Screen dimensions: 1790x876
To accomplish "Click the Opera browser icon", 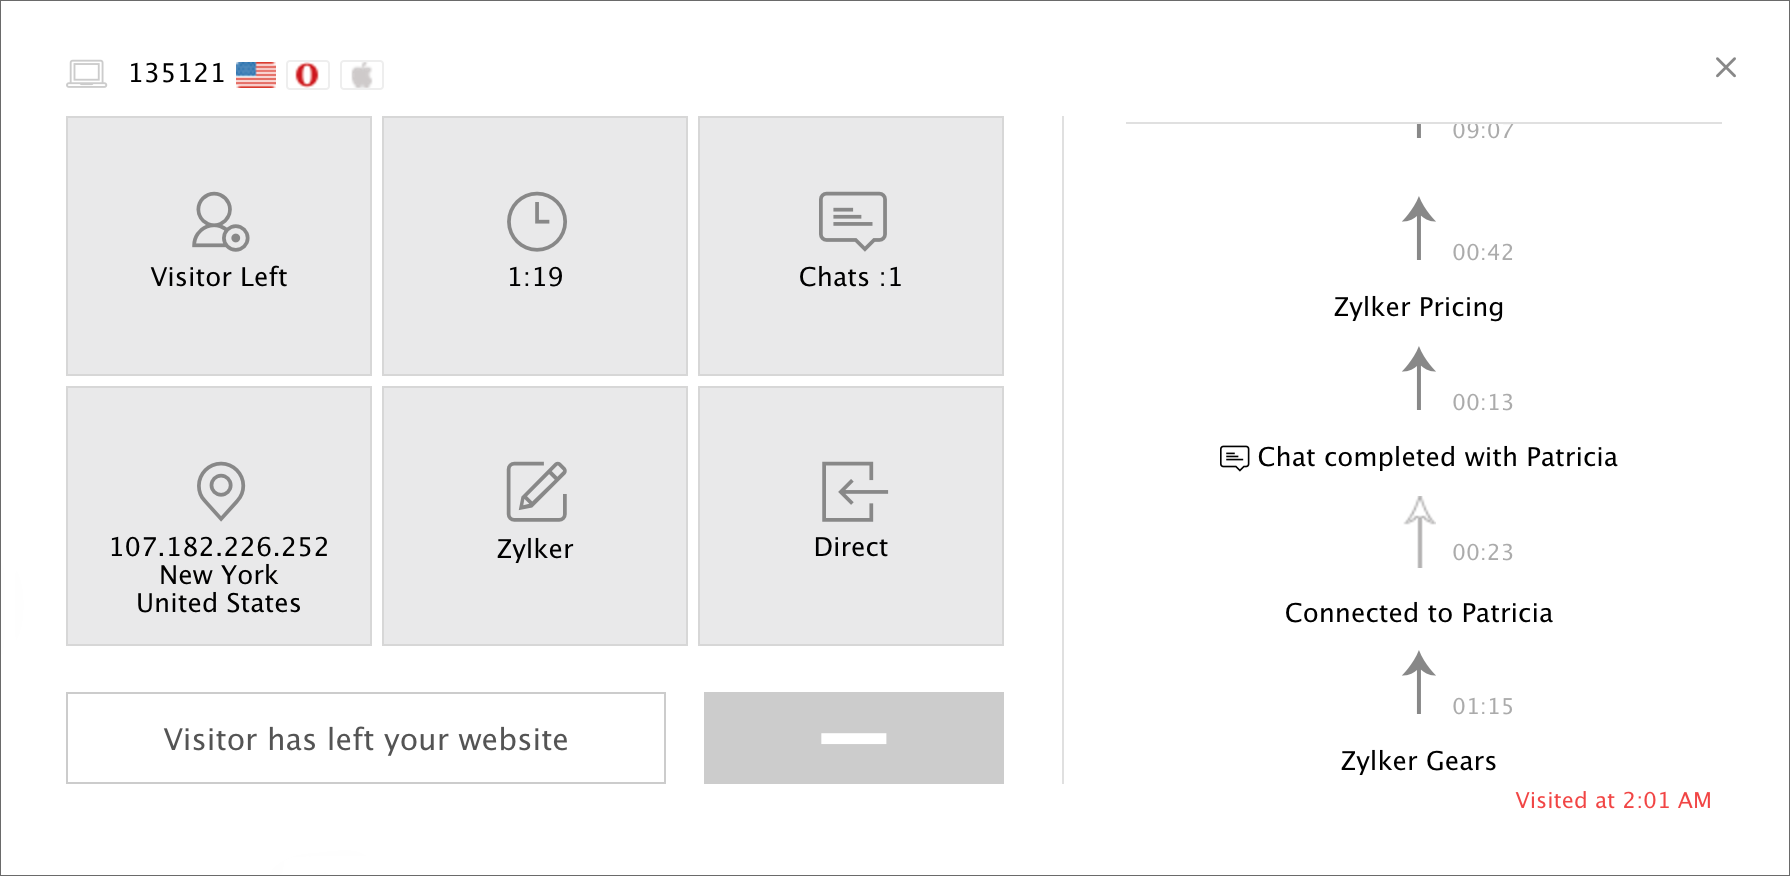I will point(307,74).
